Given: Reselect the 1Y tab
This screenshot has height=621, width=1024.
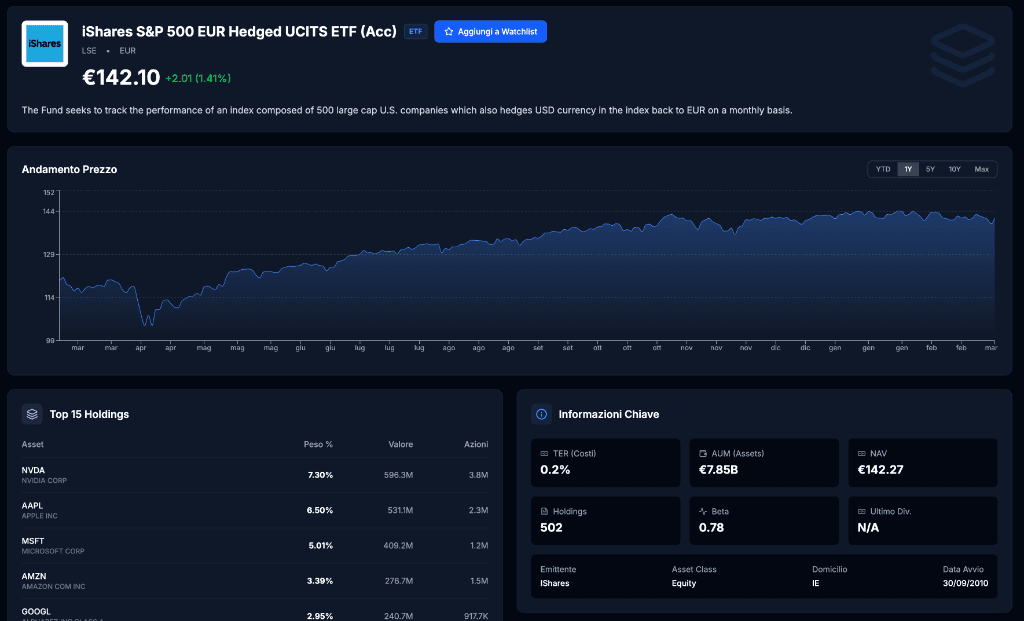Looking at the screenshot, I should click(908, 169).
